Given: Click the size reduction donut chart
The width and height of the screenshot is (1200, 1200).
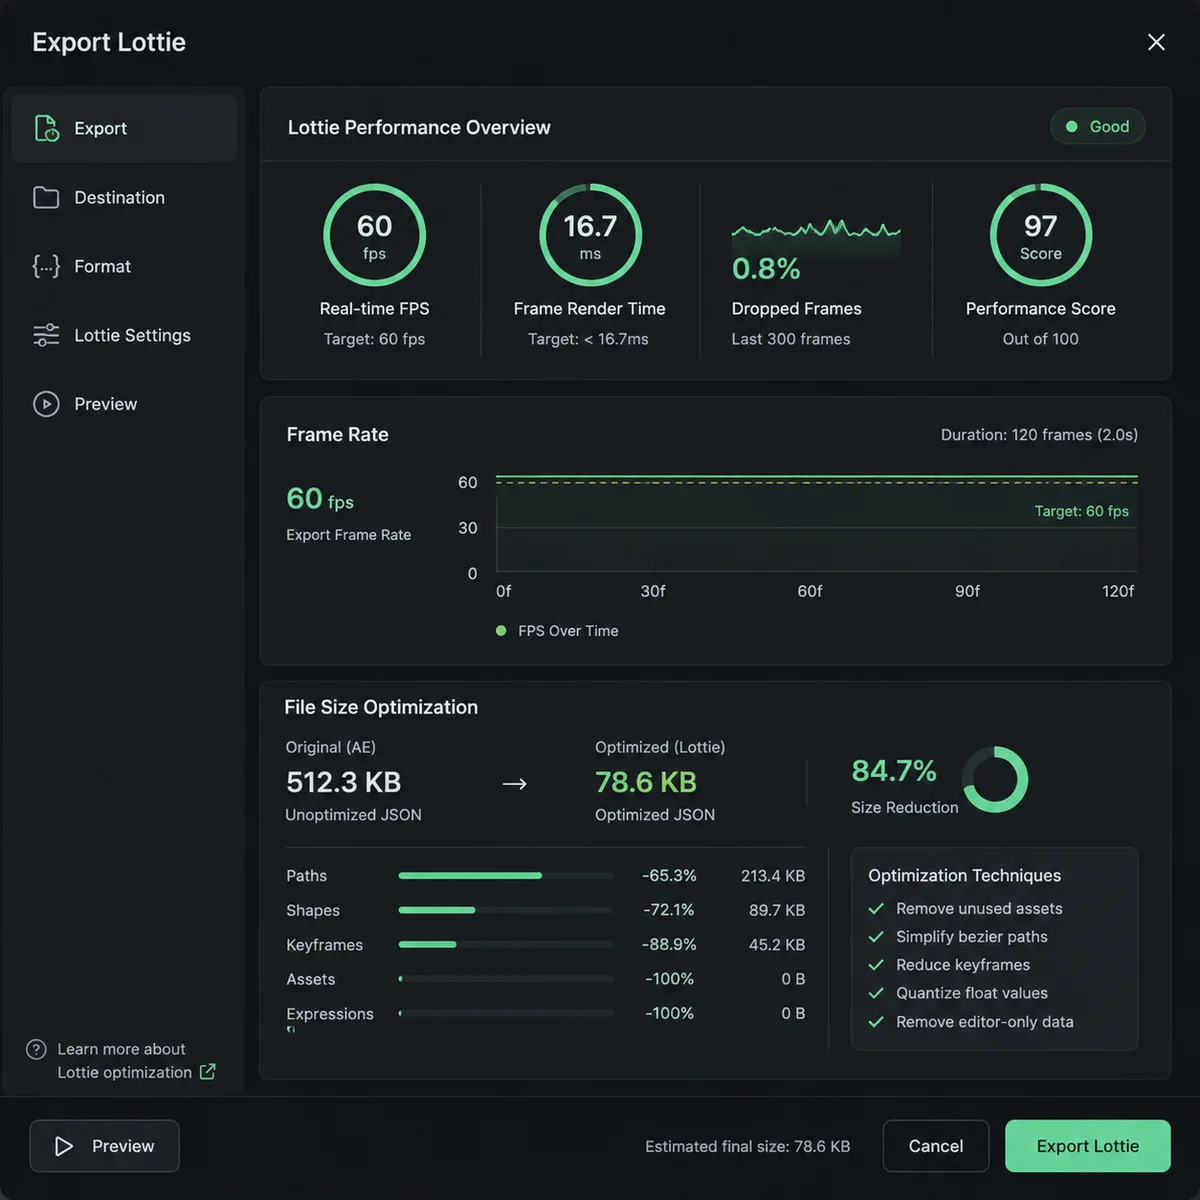Looking at the screenshot, I should point(995,779).
